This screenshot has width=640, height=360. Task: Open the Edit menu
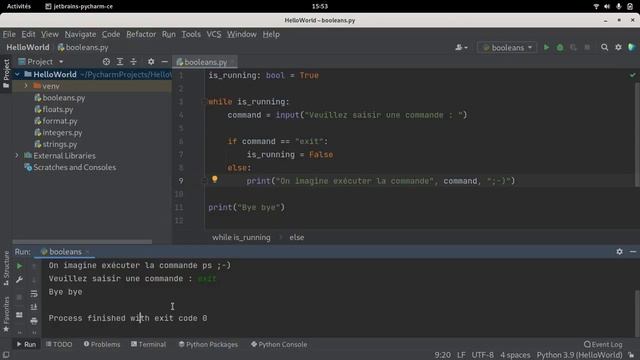(28, 34)
